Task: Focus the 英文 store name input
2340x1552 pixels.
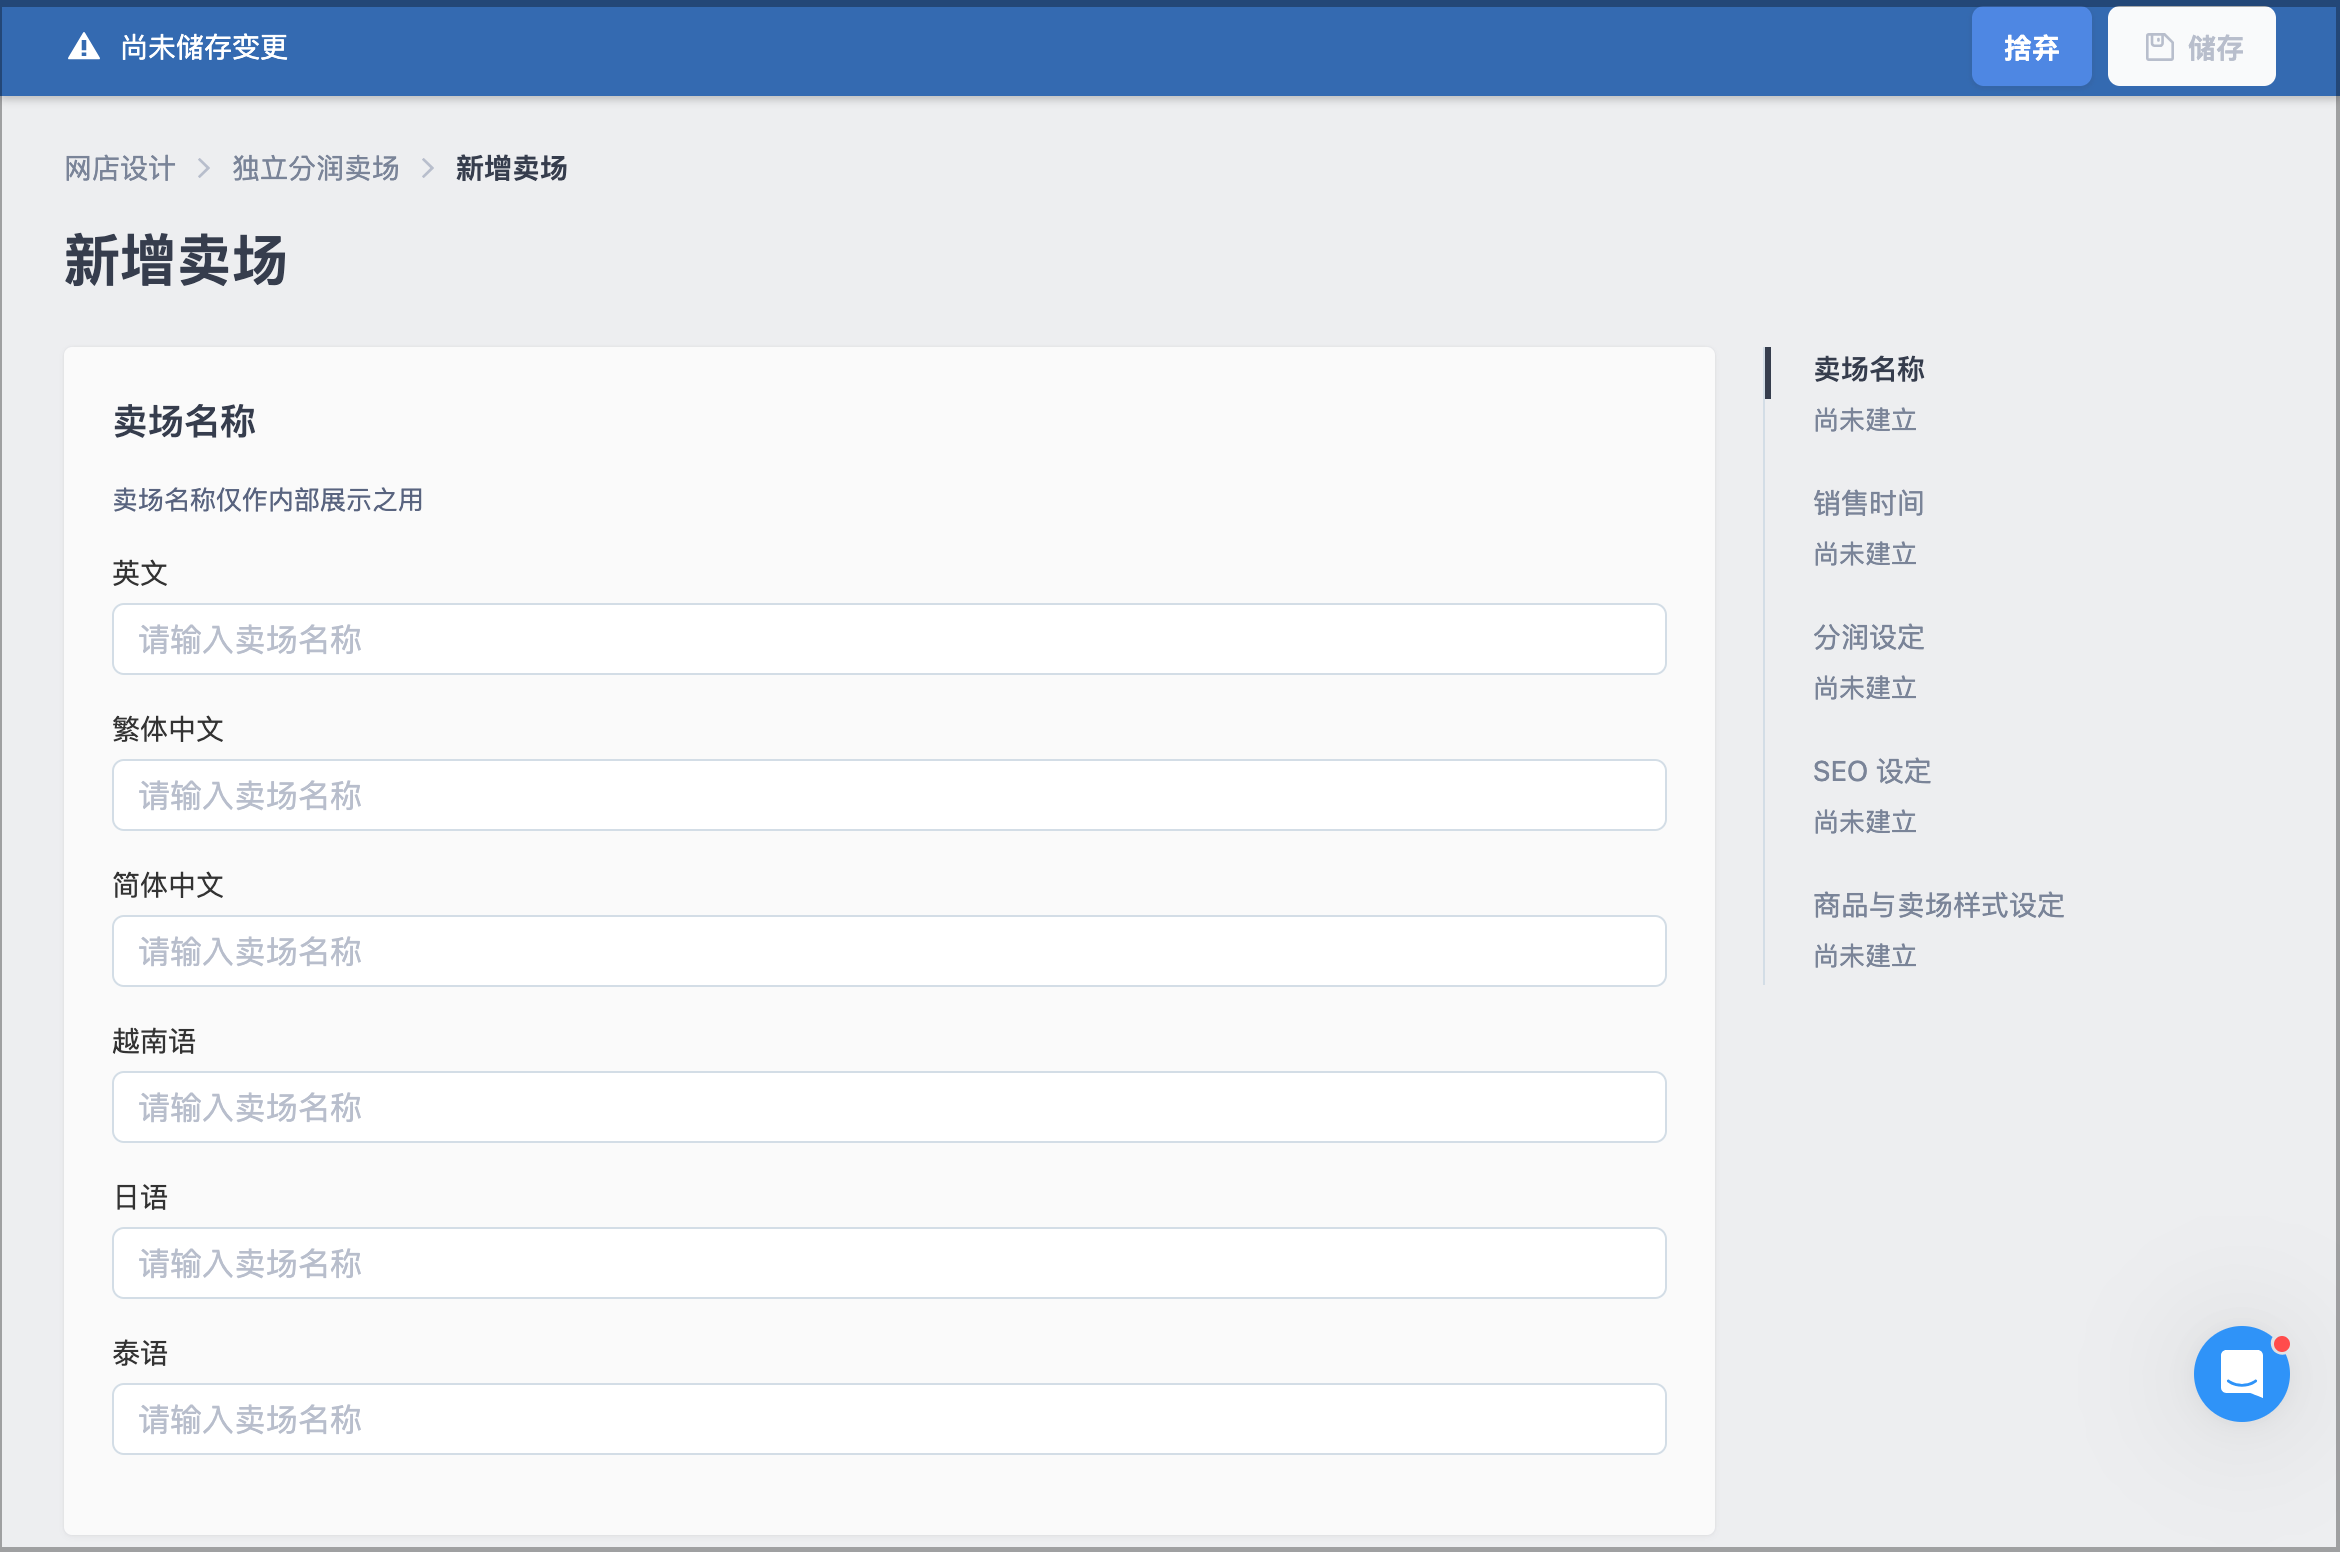Action: (889, 639)
